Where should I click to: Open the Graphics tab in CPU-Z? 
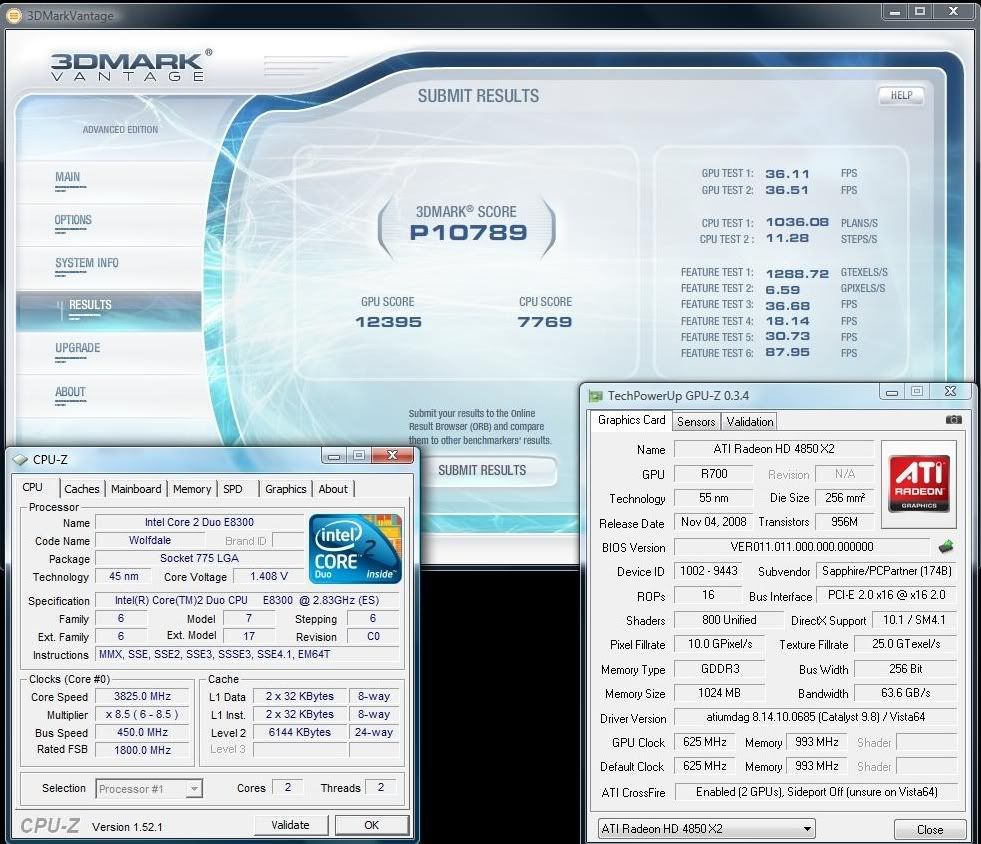pos(285,489)
